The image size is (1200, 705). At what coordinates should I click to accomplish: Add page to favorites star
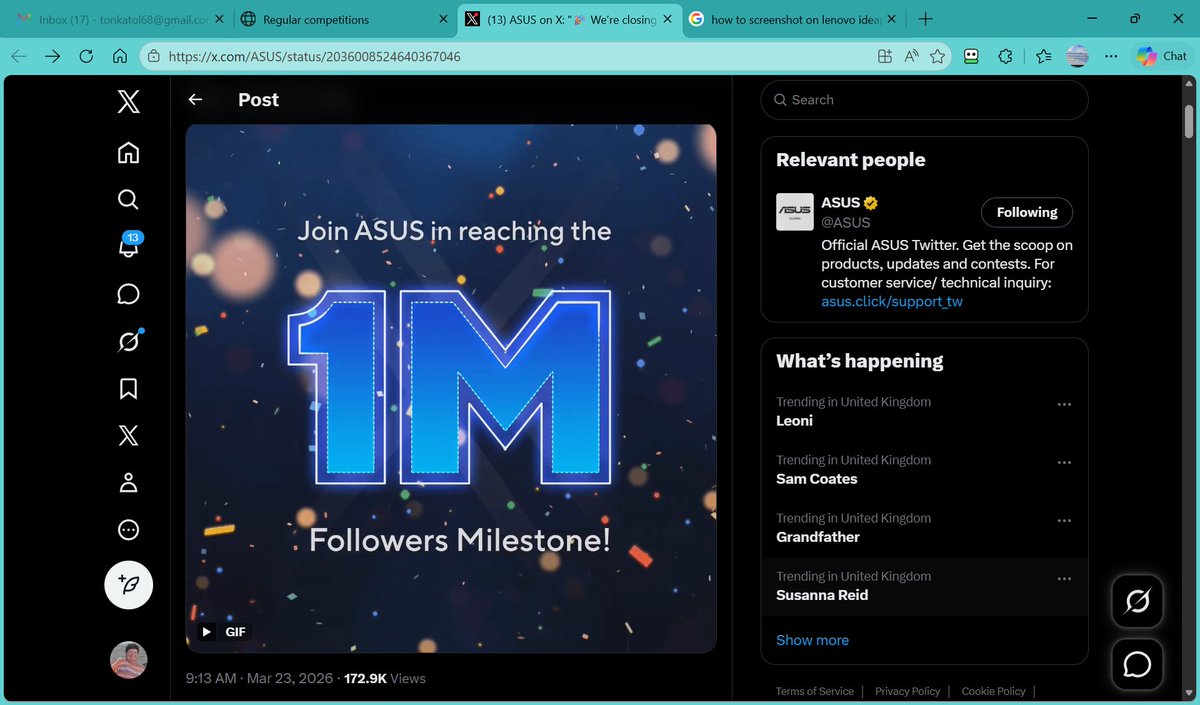pos(937,57)
